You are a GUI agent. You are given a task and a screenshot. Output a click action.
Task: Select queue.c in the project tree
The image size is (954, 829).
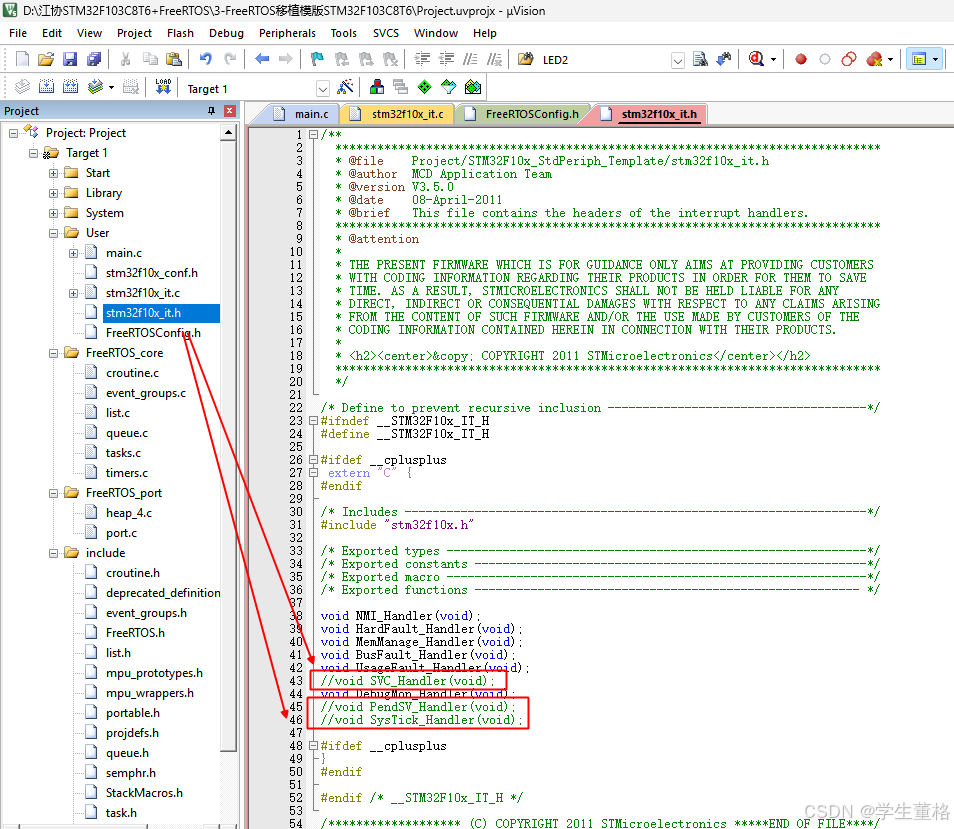(127, 433)
